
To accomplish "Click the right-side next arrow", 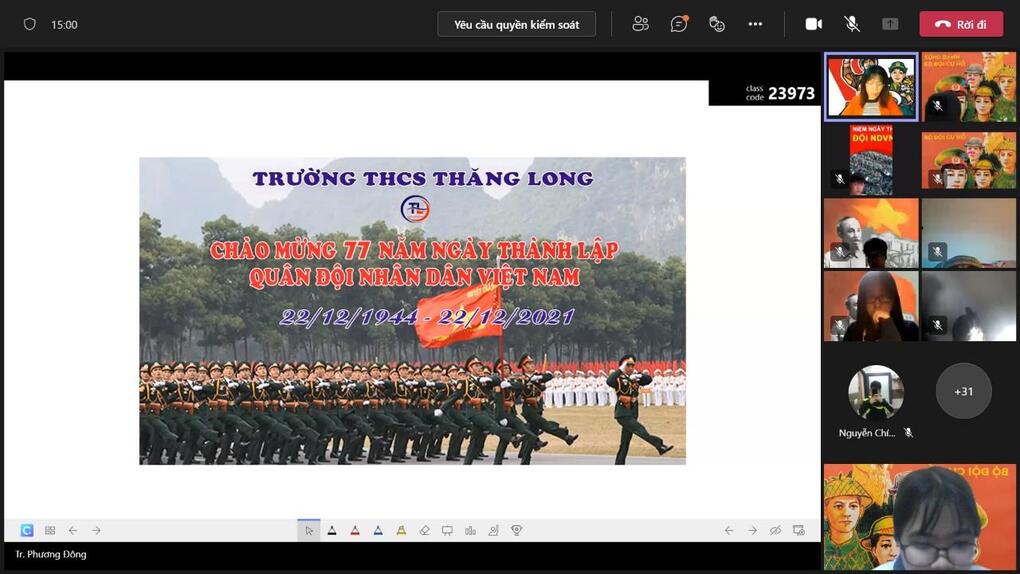I will tap(752, 530).
